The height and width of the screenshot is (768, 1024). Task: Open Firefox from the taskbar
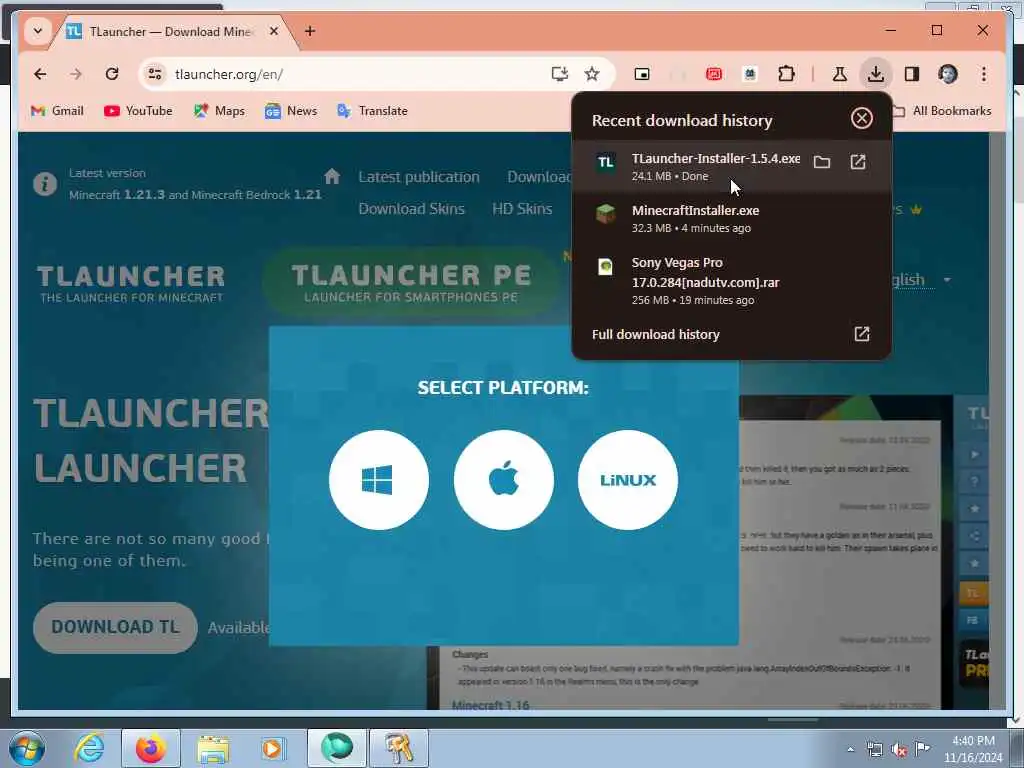click(x=151, y=748)
